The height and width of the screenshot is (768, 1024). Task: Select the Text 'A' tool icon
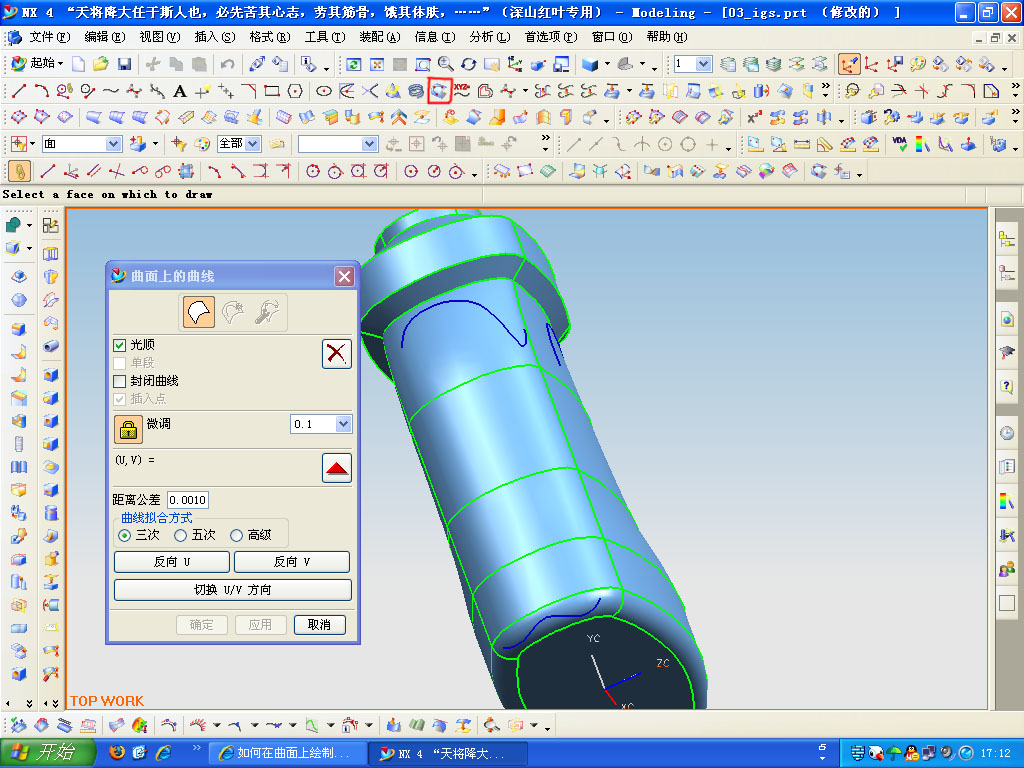[x=180, y=91]
